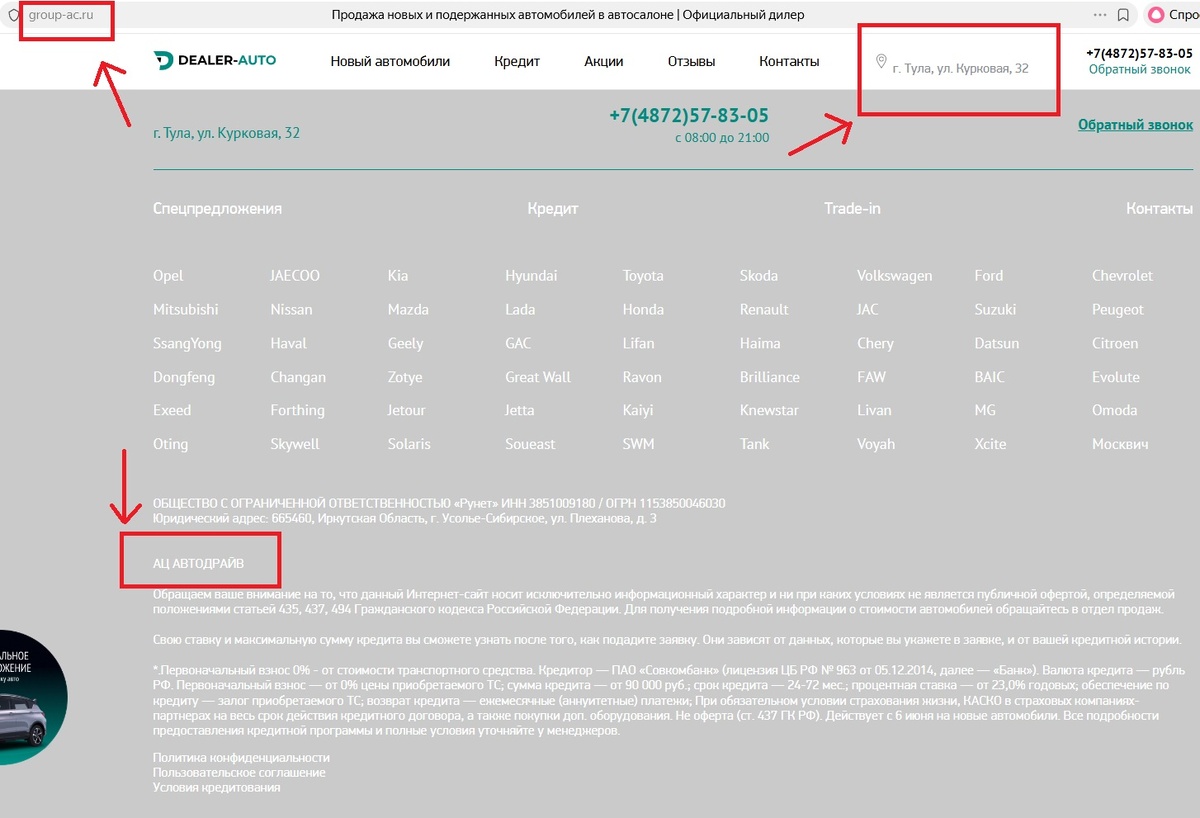This screenshot has width=1200, height=818.
Task: Open the Спецпредложения footer section link
Action: pyautogui.click(x=217, y=209)
